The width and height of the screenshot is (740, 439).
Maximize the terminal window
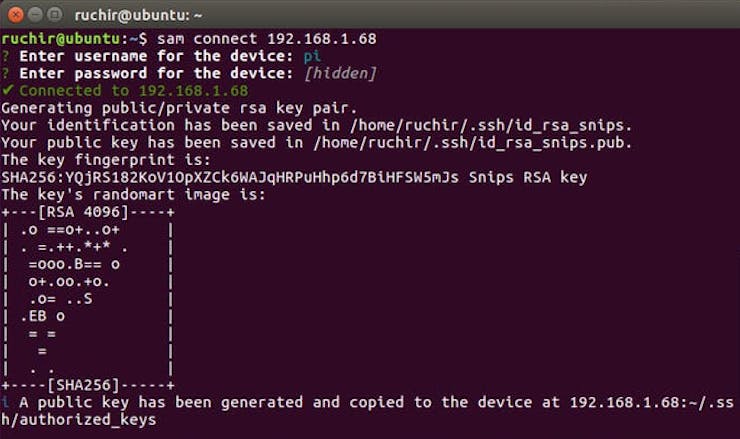tap(55, 15)
